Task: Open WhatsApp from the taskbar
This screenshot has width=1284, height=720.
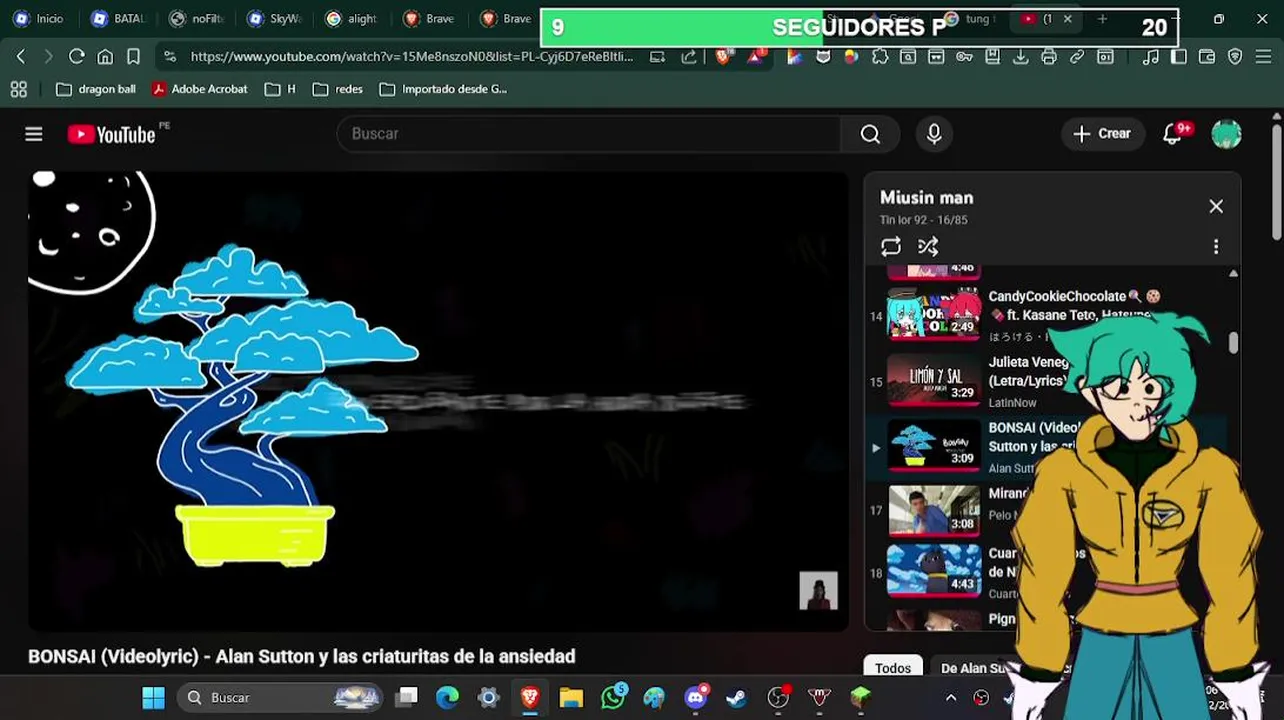Action: point(613,698)
